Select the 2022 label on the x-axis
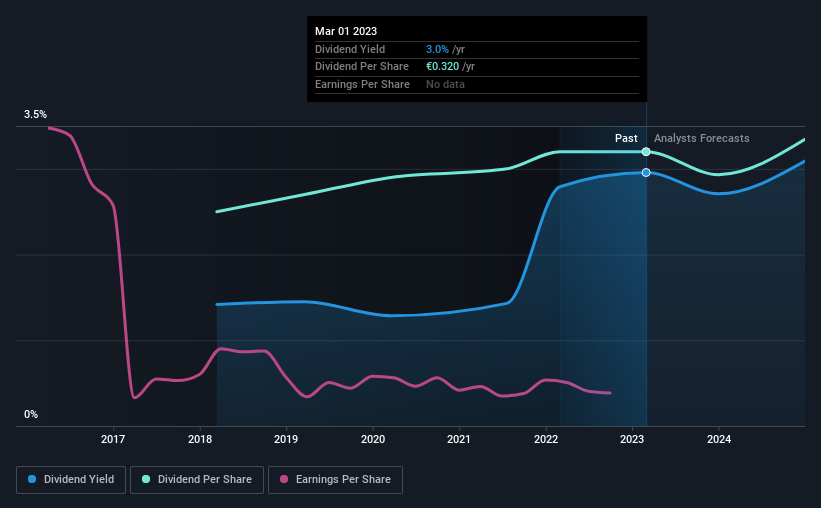 tap(546, 439)
